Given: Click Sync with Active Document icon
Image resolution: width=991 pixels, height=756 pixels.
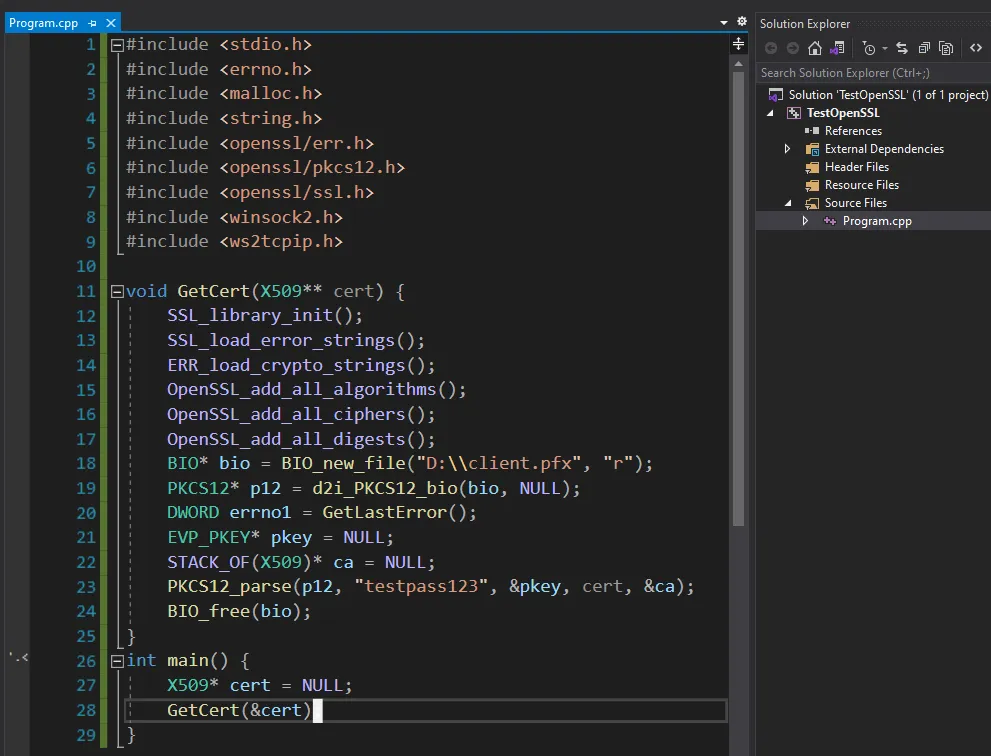Looking at the screenshot, I should [x=902, y=48].
